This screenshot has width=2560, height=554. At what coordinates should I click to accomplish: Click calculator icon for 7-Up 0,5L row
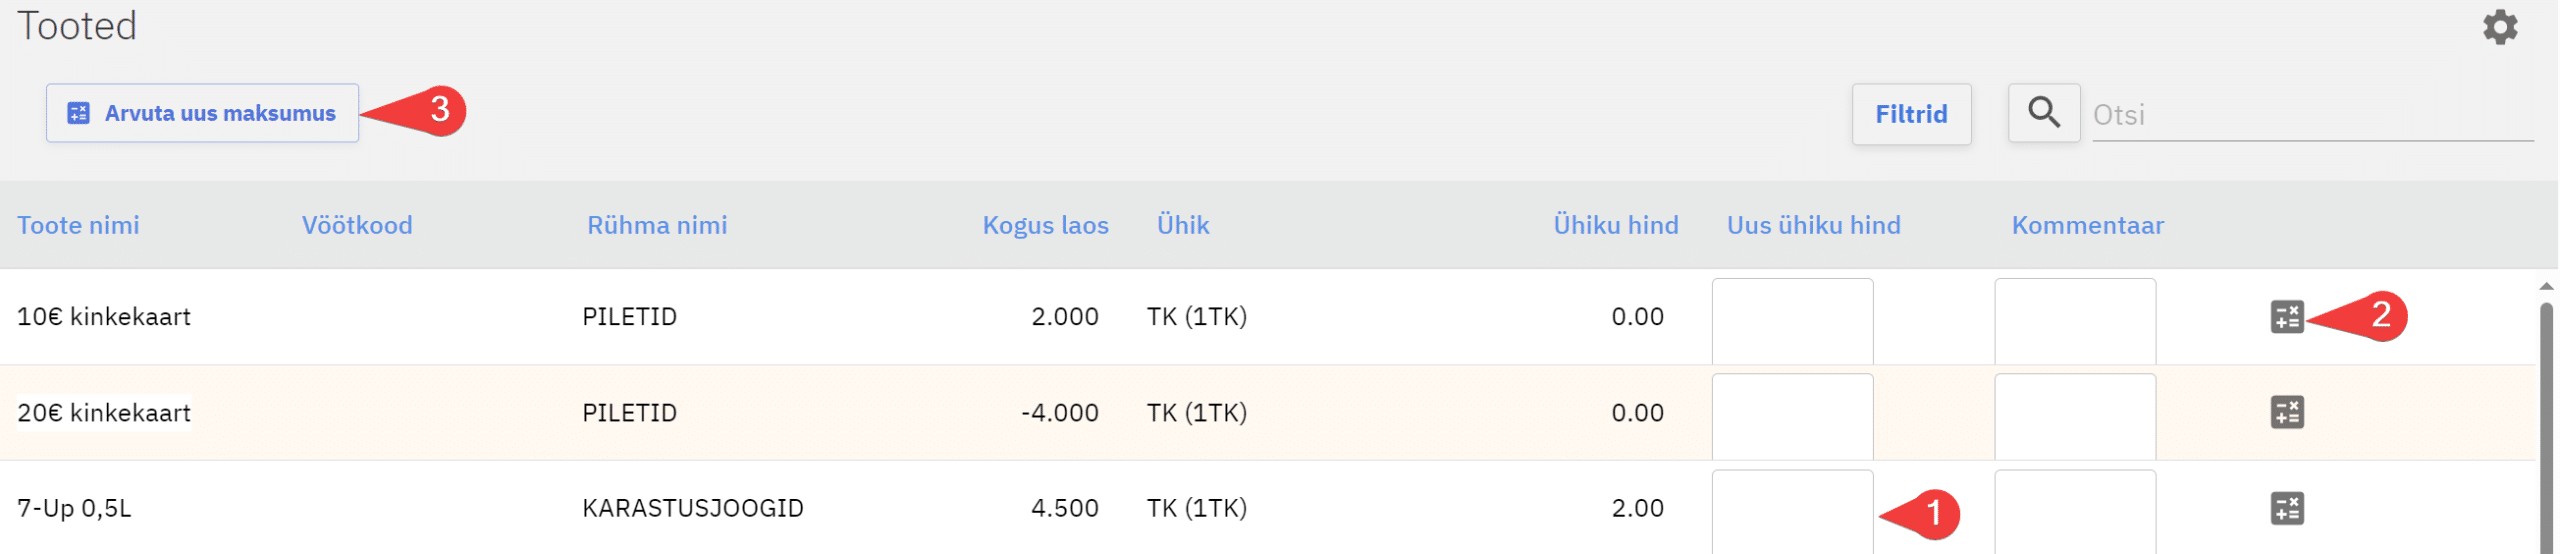click(x=2286, y=508)
